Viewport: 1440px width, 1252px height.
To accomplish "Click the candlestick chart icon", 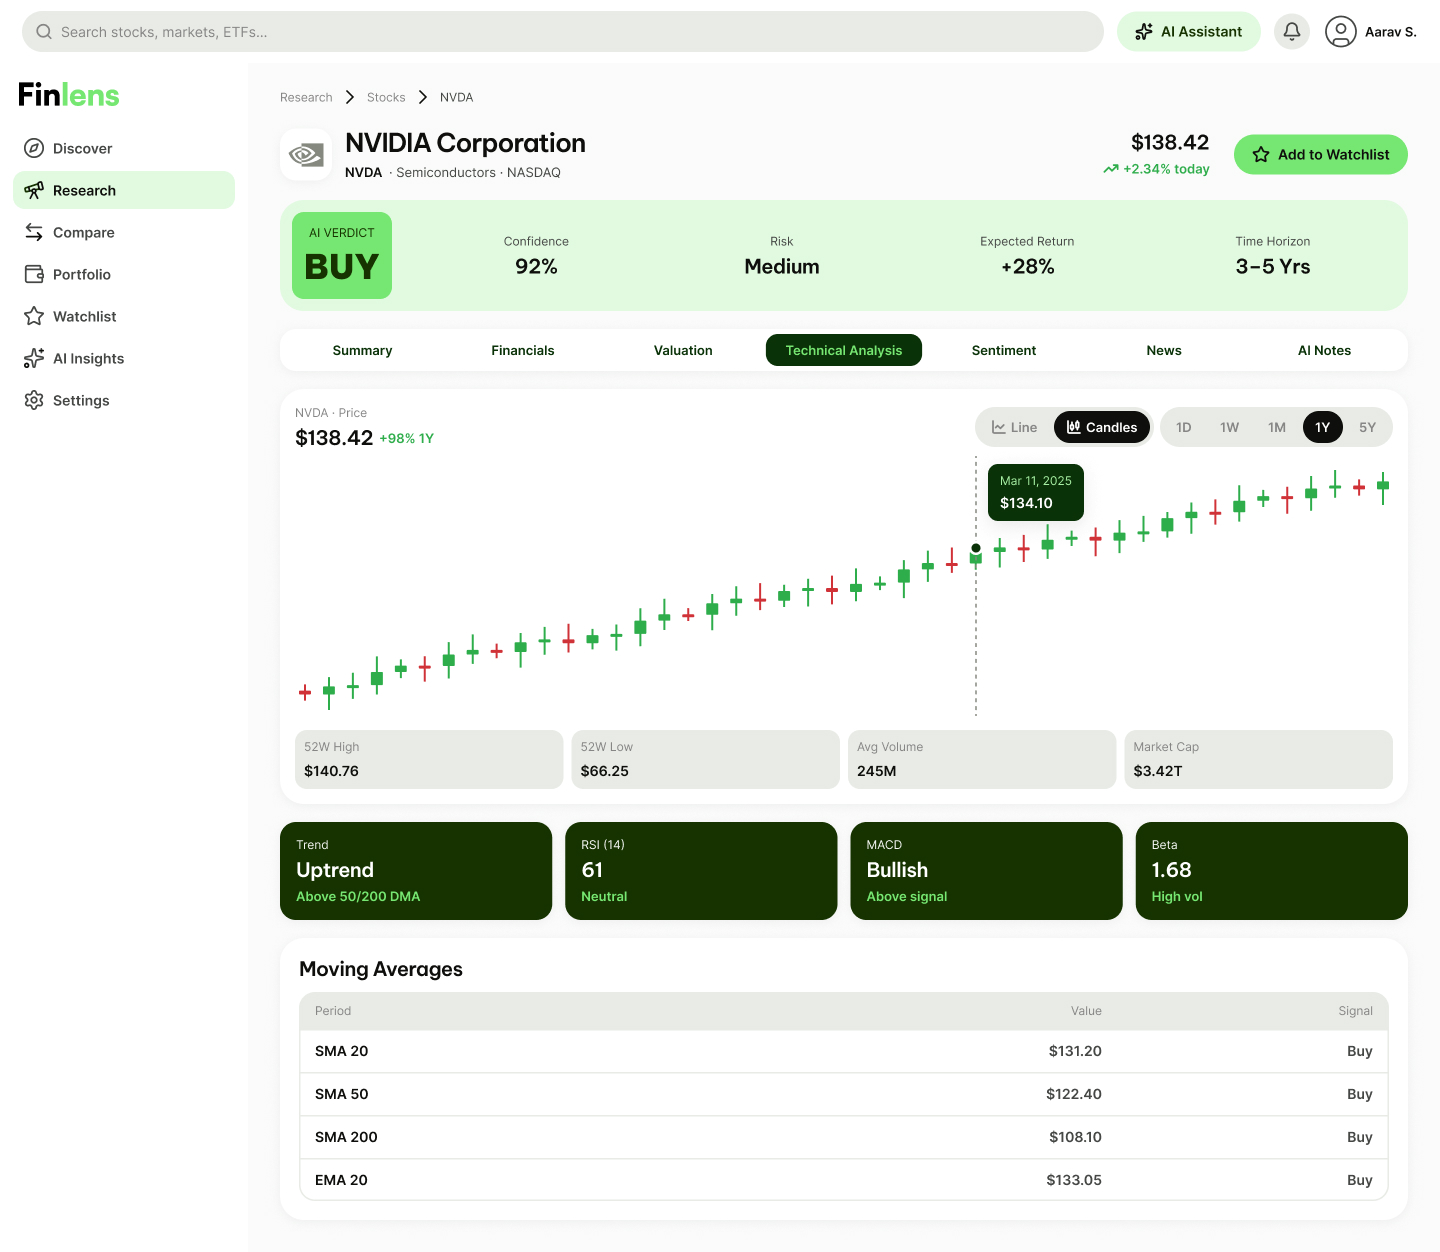I will [1074, 427].
